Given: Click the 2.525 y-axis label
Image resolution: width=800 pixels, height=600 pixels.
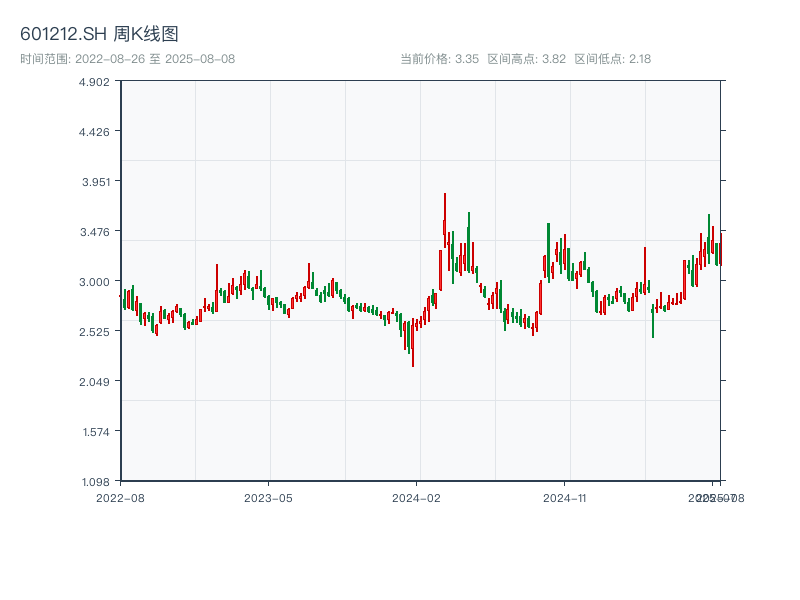Looking at the screenshot, I should (x=94, y=332).
